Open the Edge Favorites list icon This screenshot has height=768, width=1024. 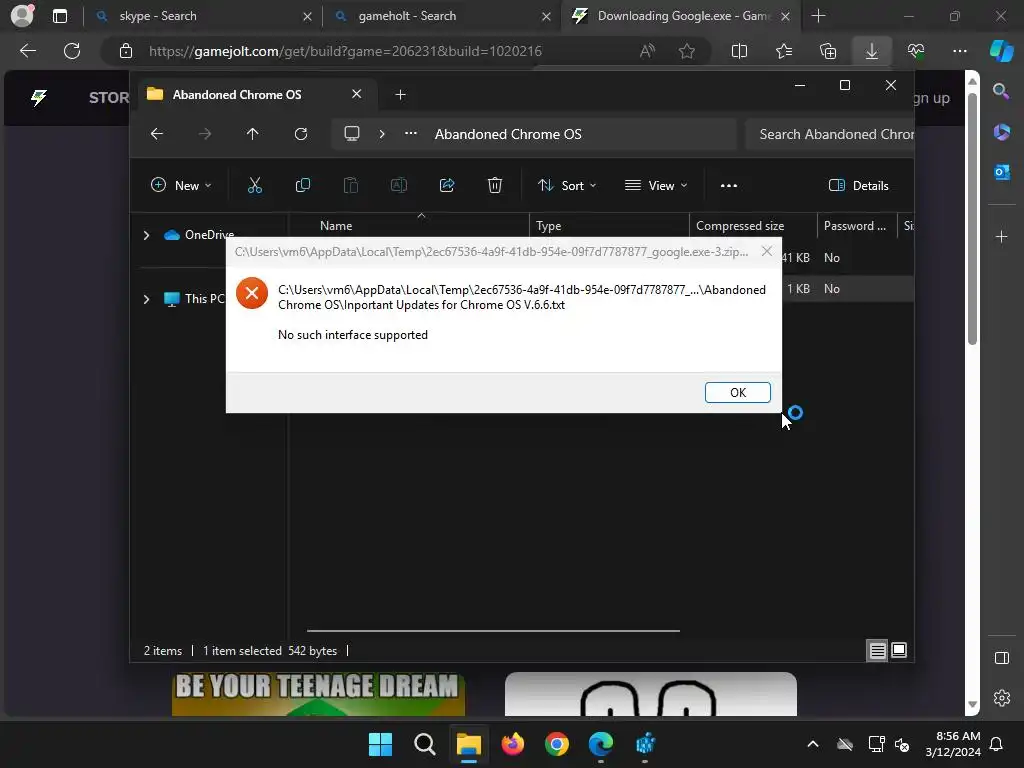pyautogui.click(x=784, y=51)
